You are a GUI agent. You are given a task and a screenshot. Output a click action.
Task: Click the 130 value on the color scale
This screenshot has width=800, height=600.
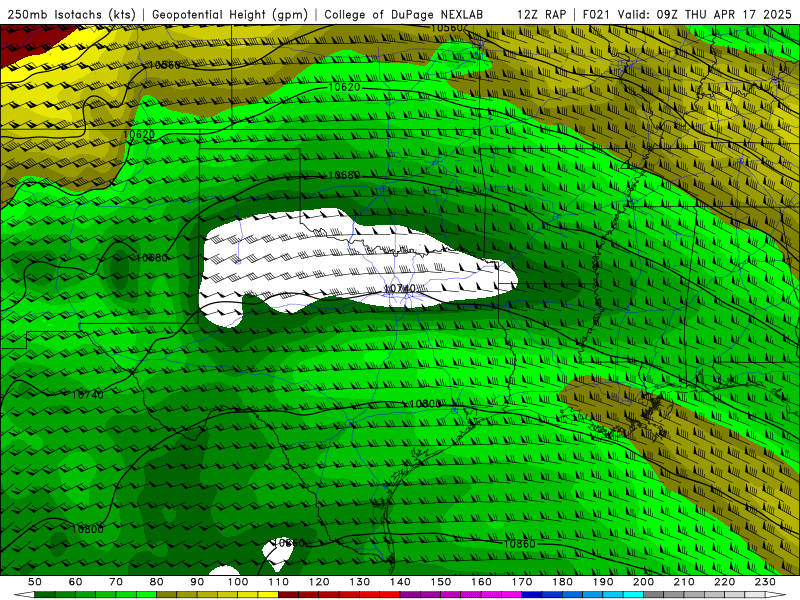360,582
